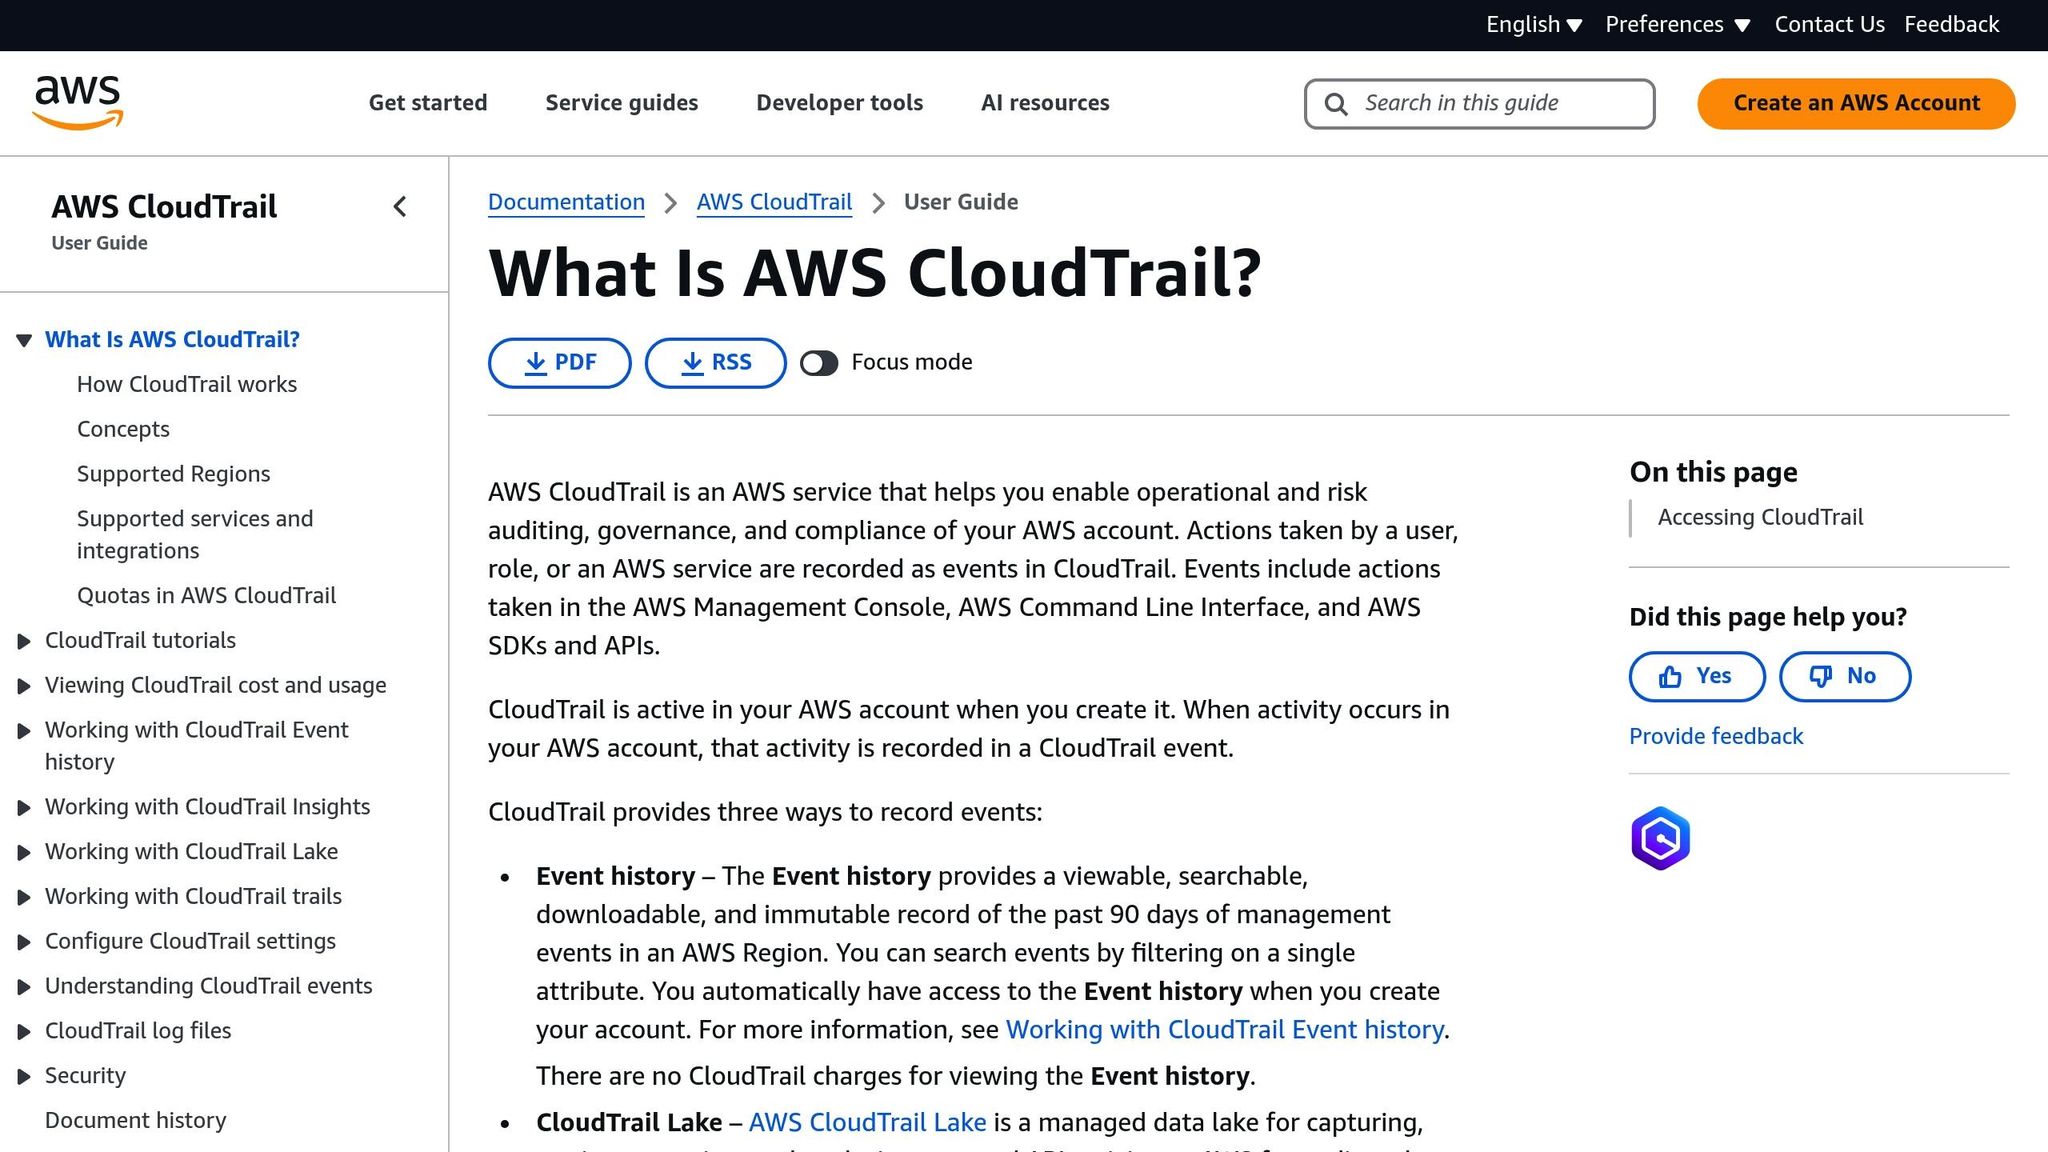Screen dimensions: 2048x1152
Task: Collapse the What Is AWS CloudTrail section
Action: click(x=24, y=339)
